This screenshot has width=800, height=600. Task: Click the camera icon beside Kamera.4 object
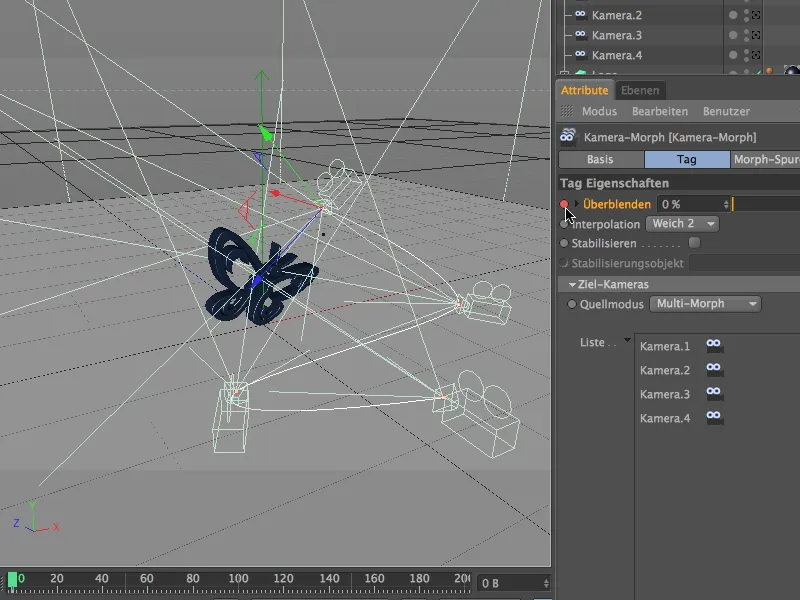pos(580,55)
